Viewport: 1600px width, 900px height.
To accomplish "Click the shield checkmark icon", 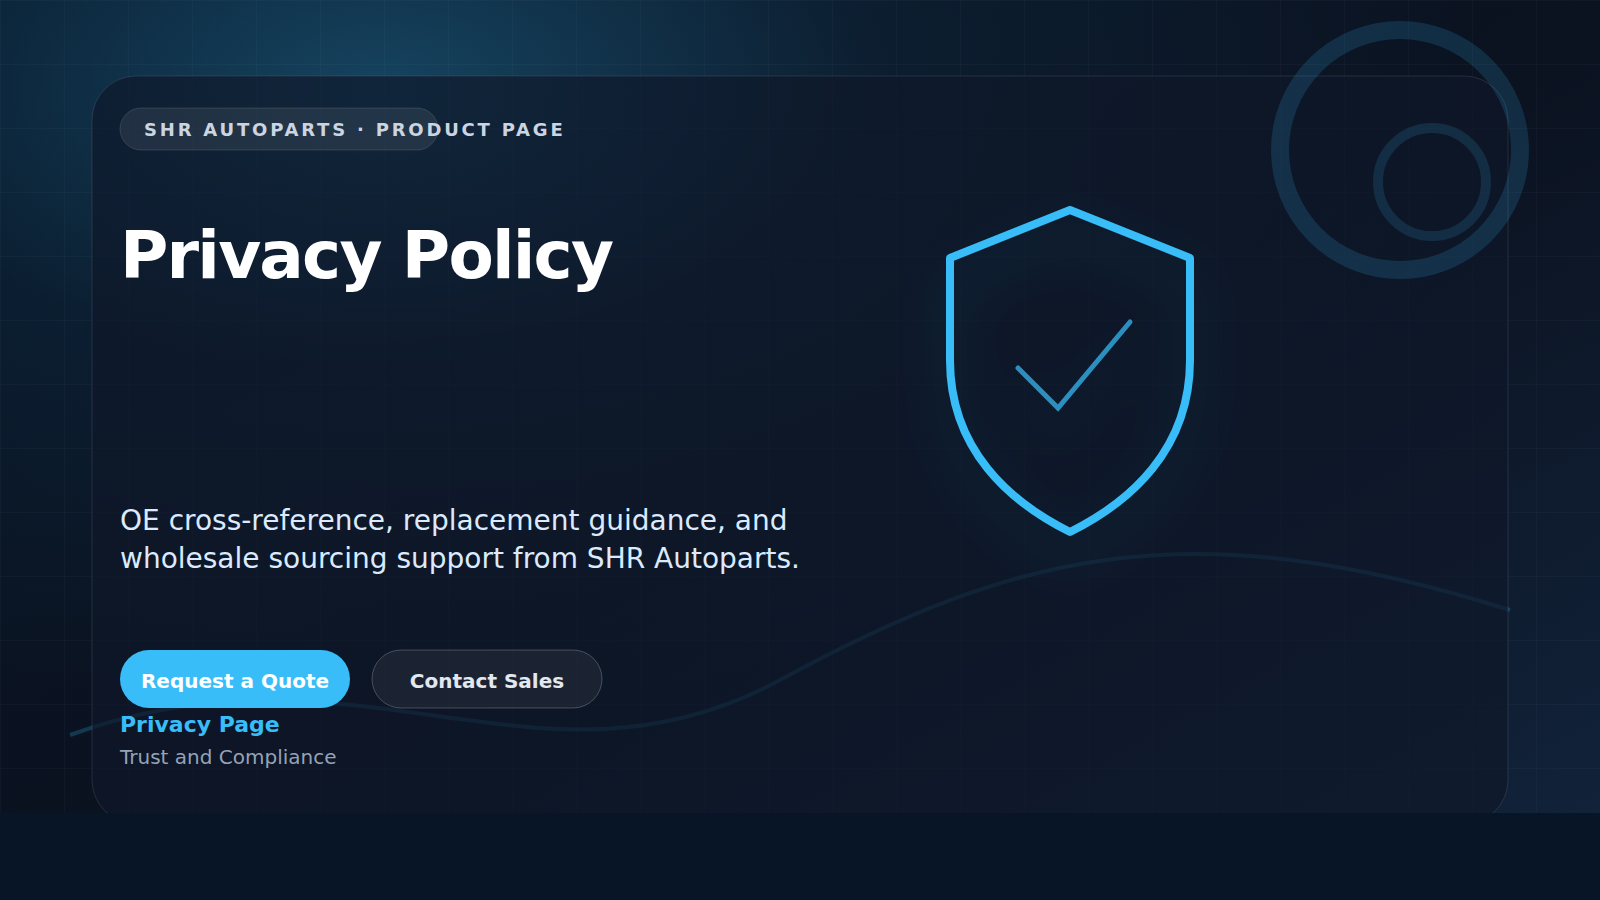I will (x=1070, y=370).
